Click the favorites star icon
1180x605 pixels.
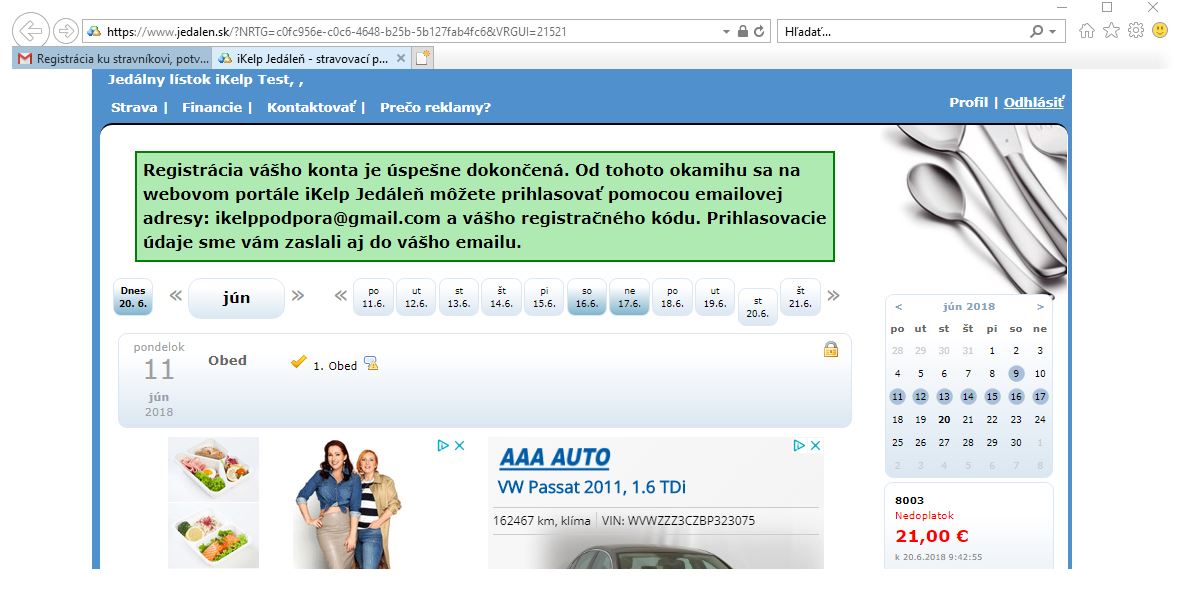pyautogui.click(x=1111, y=31)
